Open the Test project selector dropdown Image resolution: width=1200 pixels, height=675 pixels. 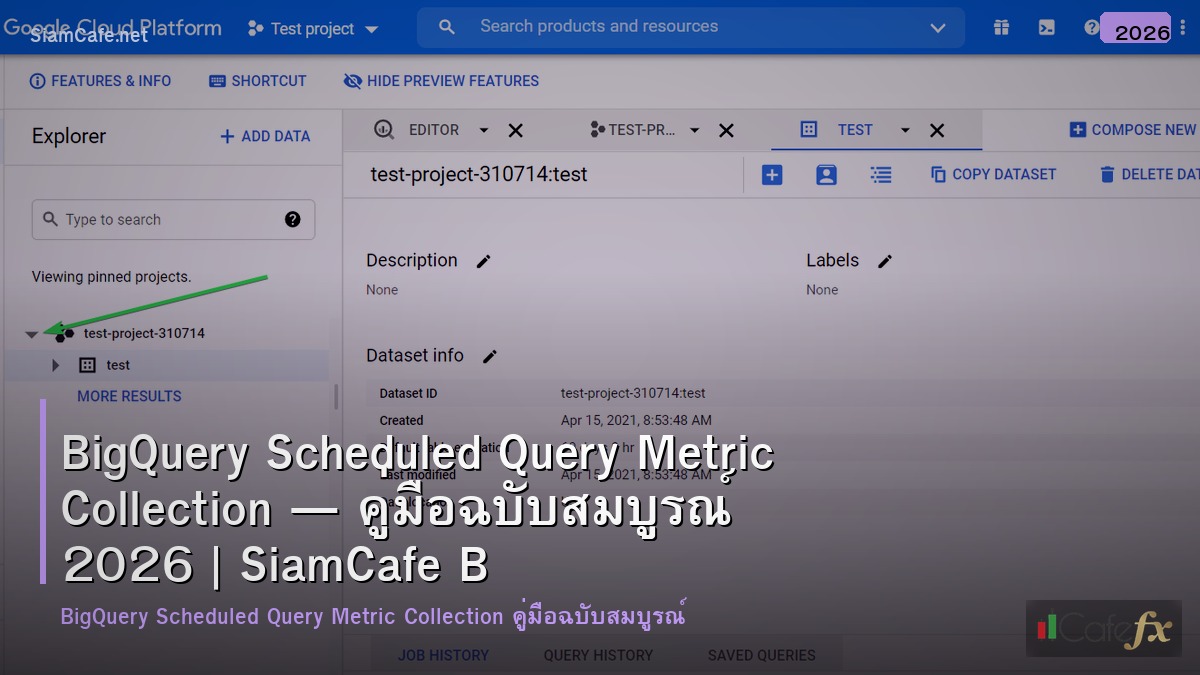pos(371,28)
